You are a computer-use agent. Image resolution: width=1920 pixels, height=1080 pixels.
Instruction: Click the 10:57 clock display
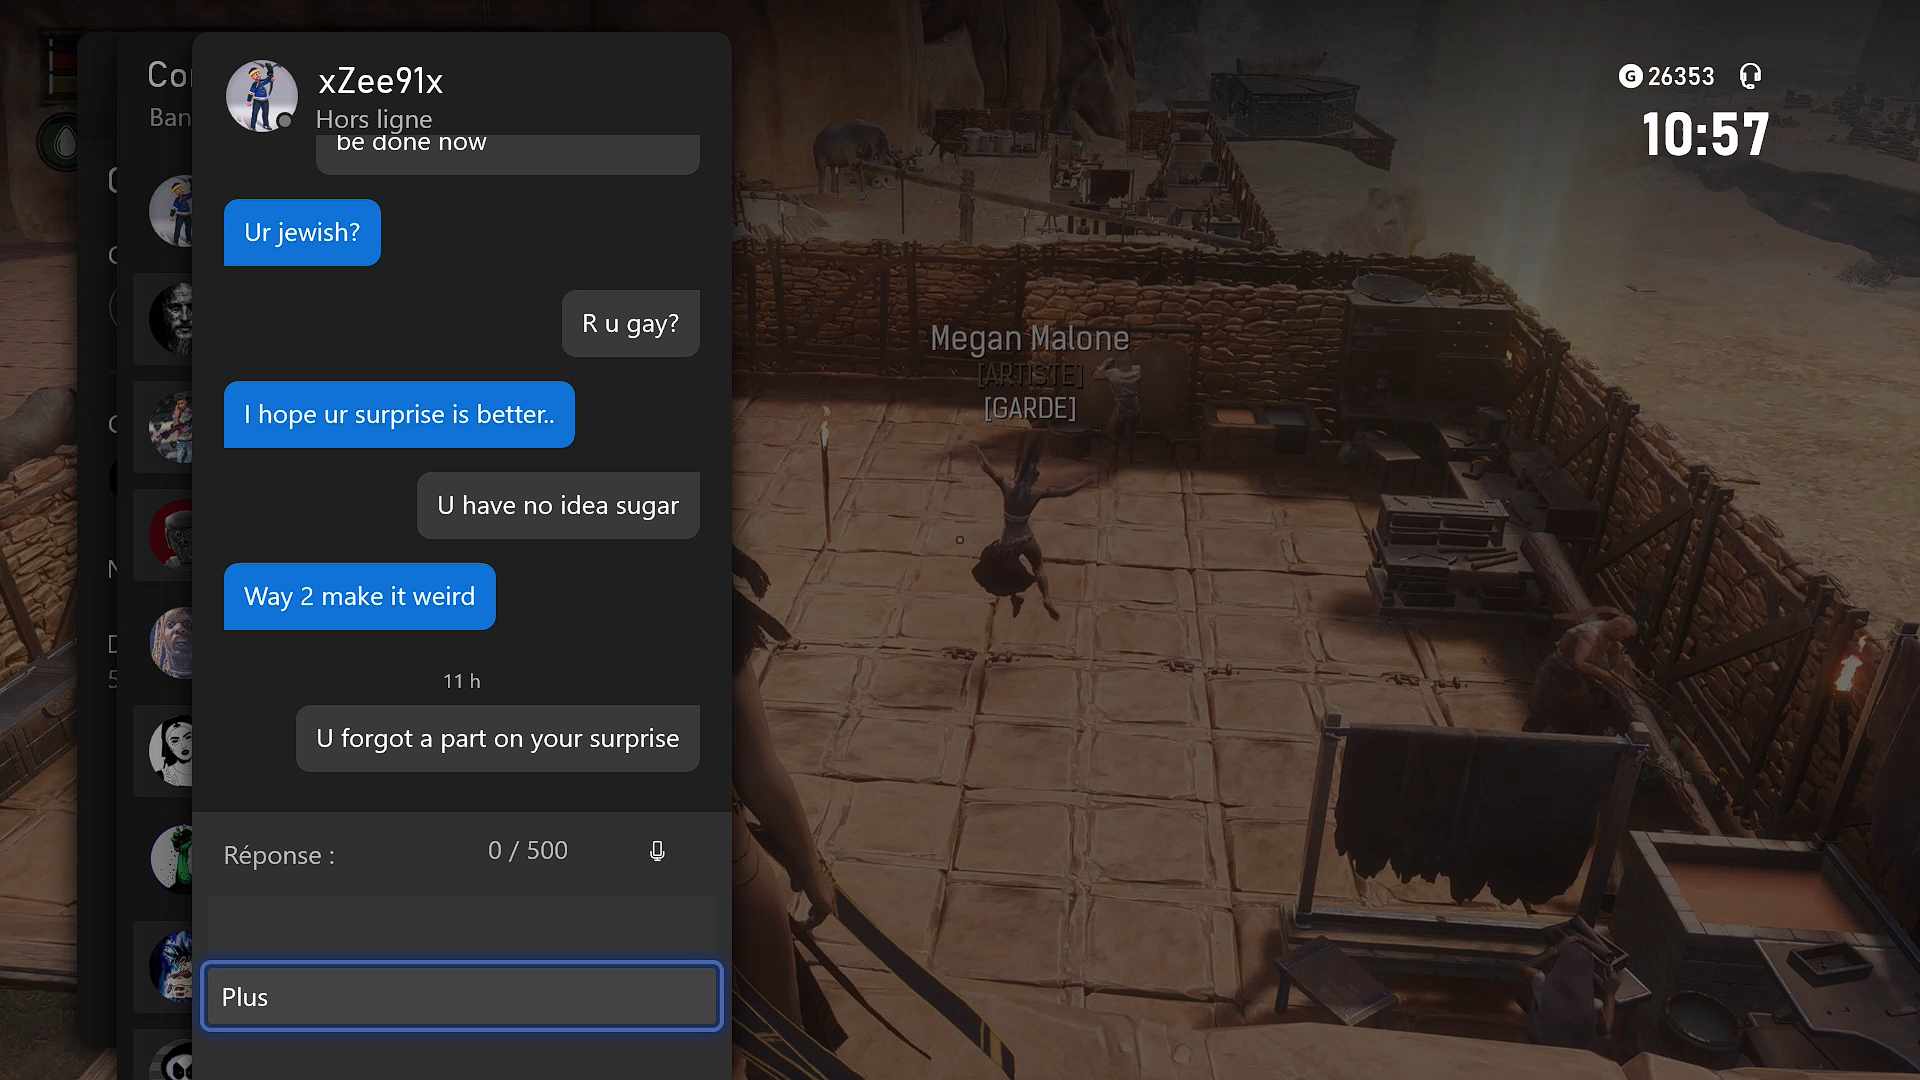point(1705,134)
